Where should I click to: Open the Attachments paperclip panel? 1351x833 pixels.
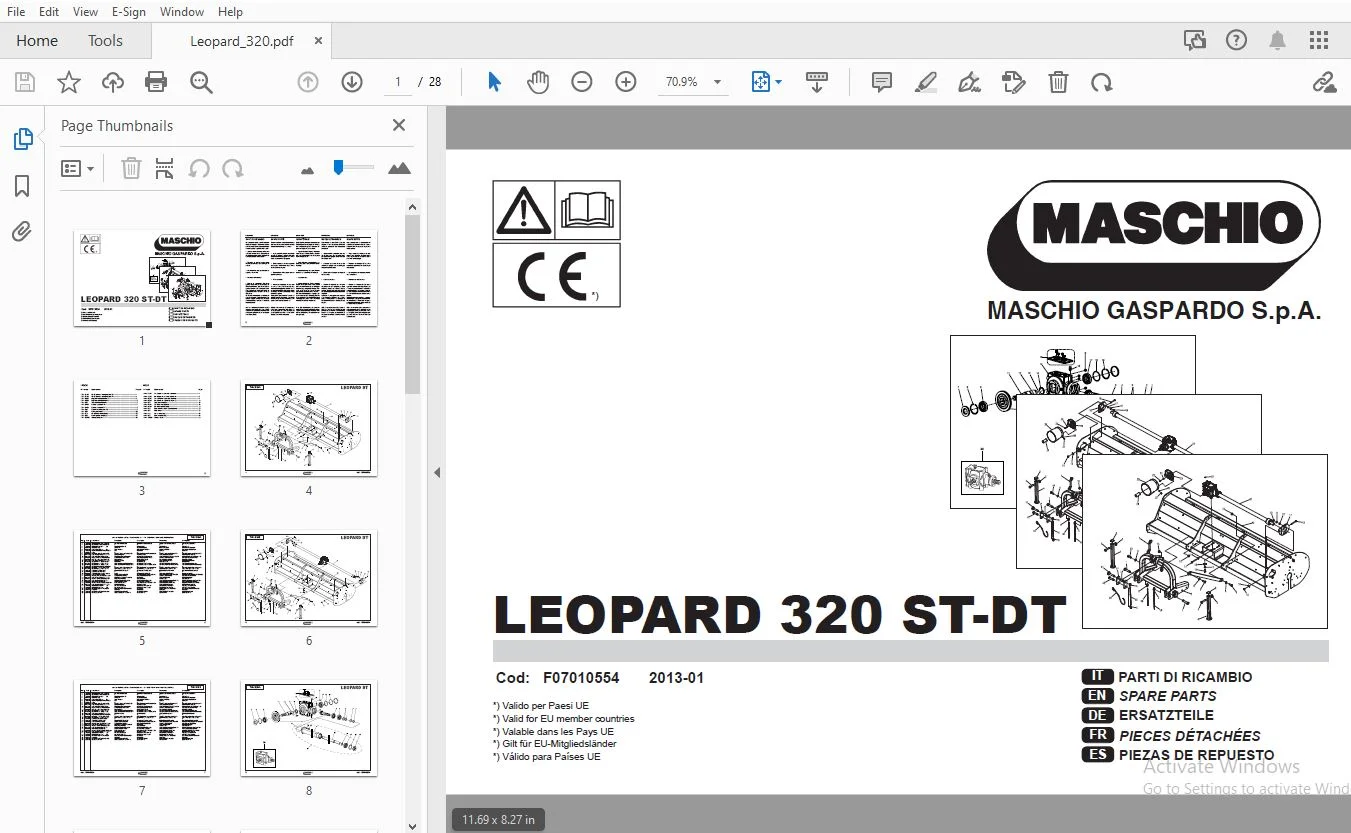pyautogui.click(x=22, y=232)
